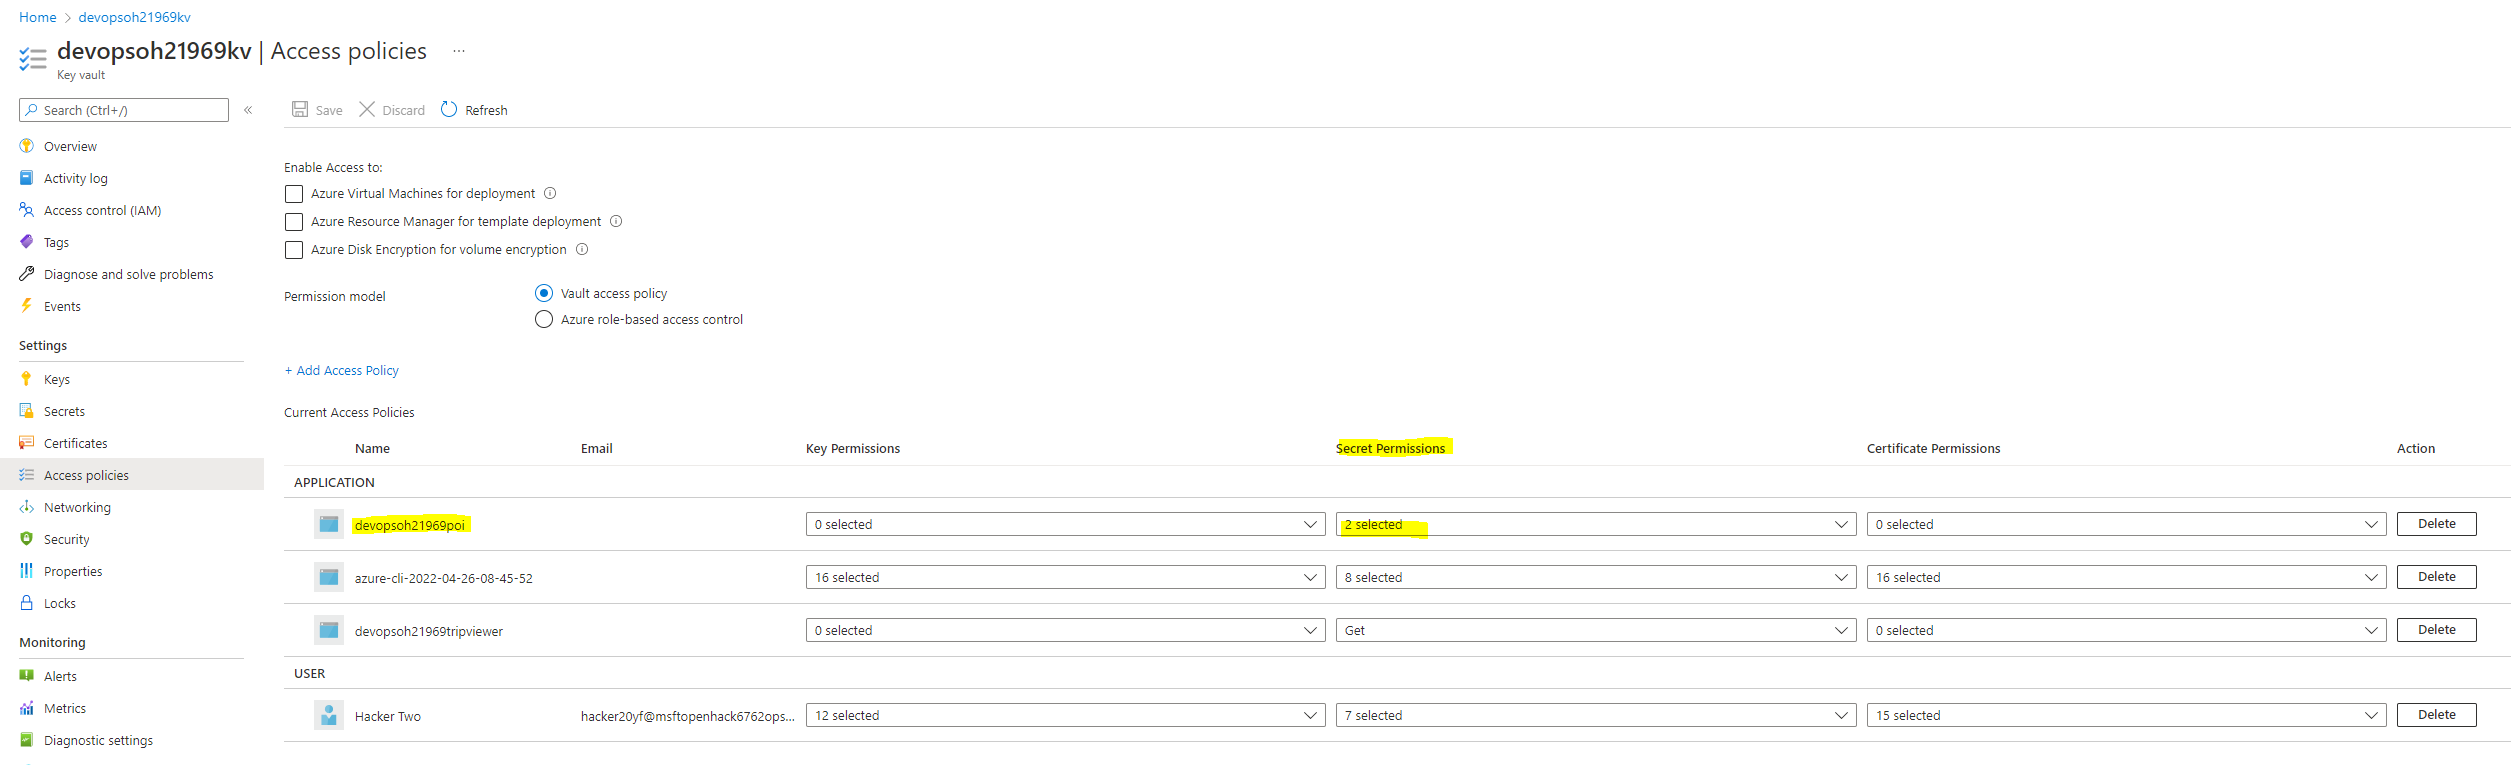The height and width of the screenshot is (765, 2511).
Task: Open Secret Permissions dropdown showing 7 selected
Action: (x=1596, y=715)
